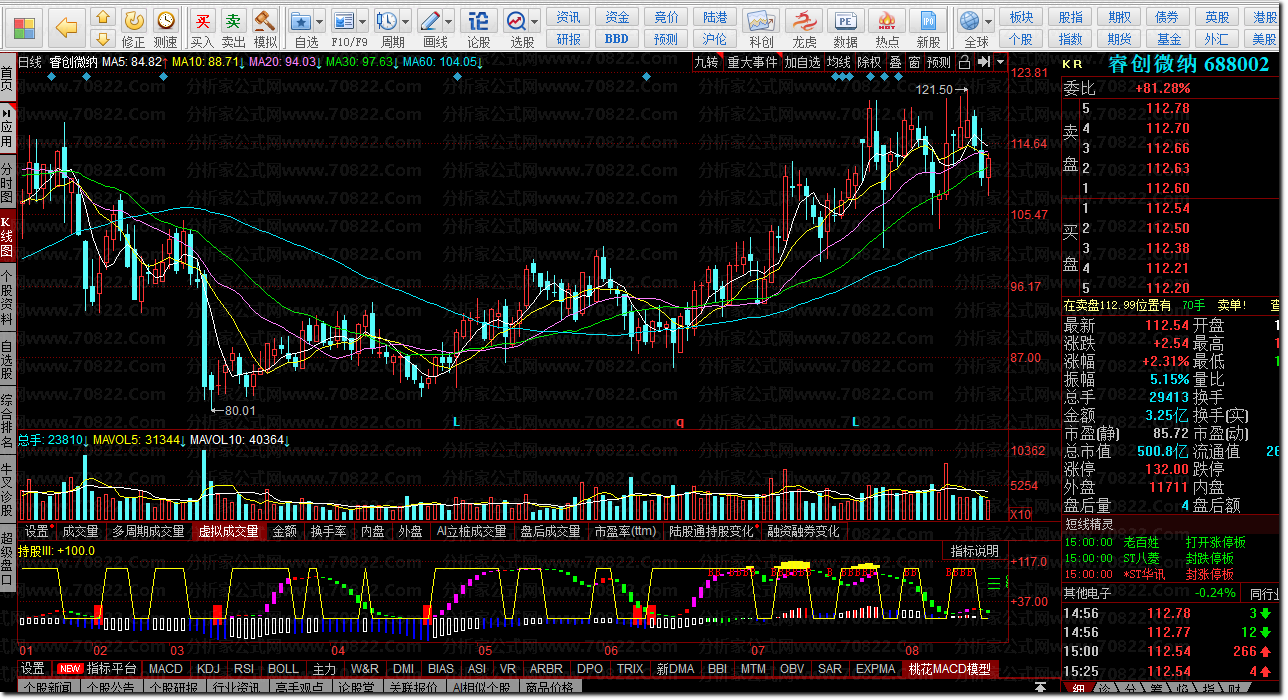Click the magenta q marker under the chart
The image size is (1288, 700).
tap(680, 422)
